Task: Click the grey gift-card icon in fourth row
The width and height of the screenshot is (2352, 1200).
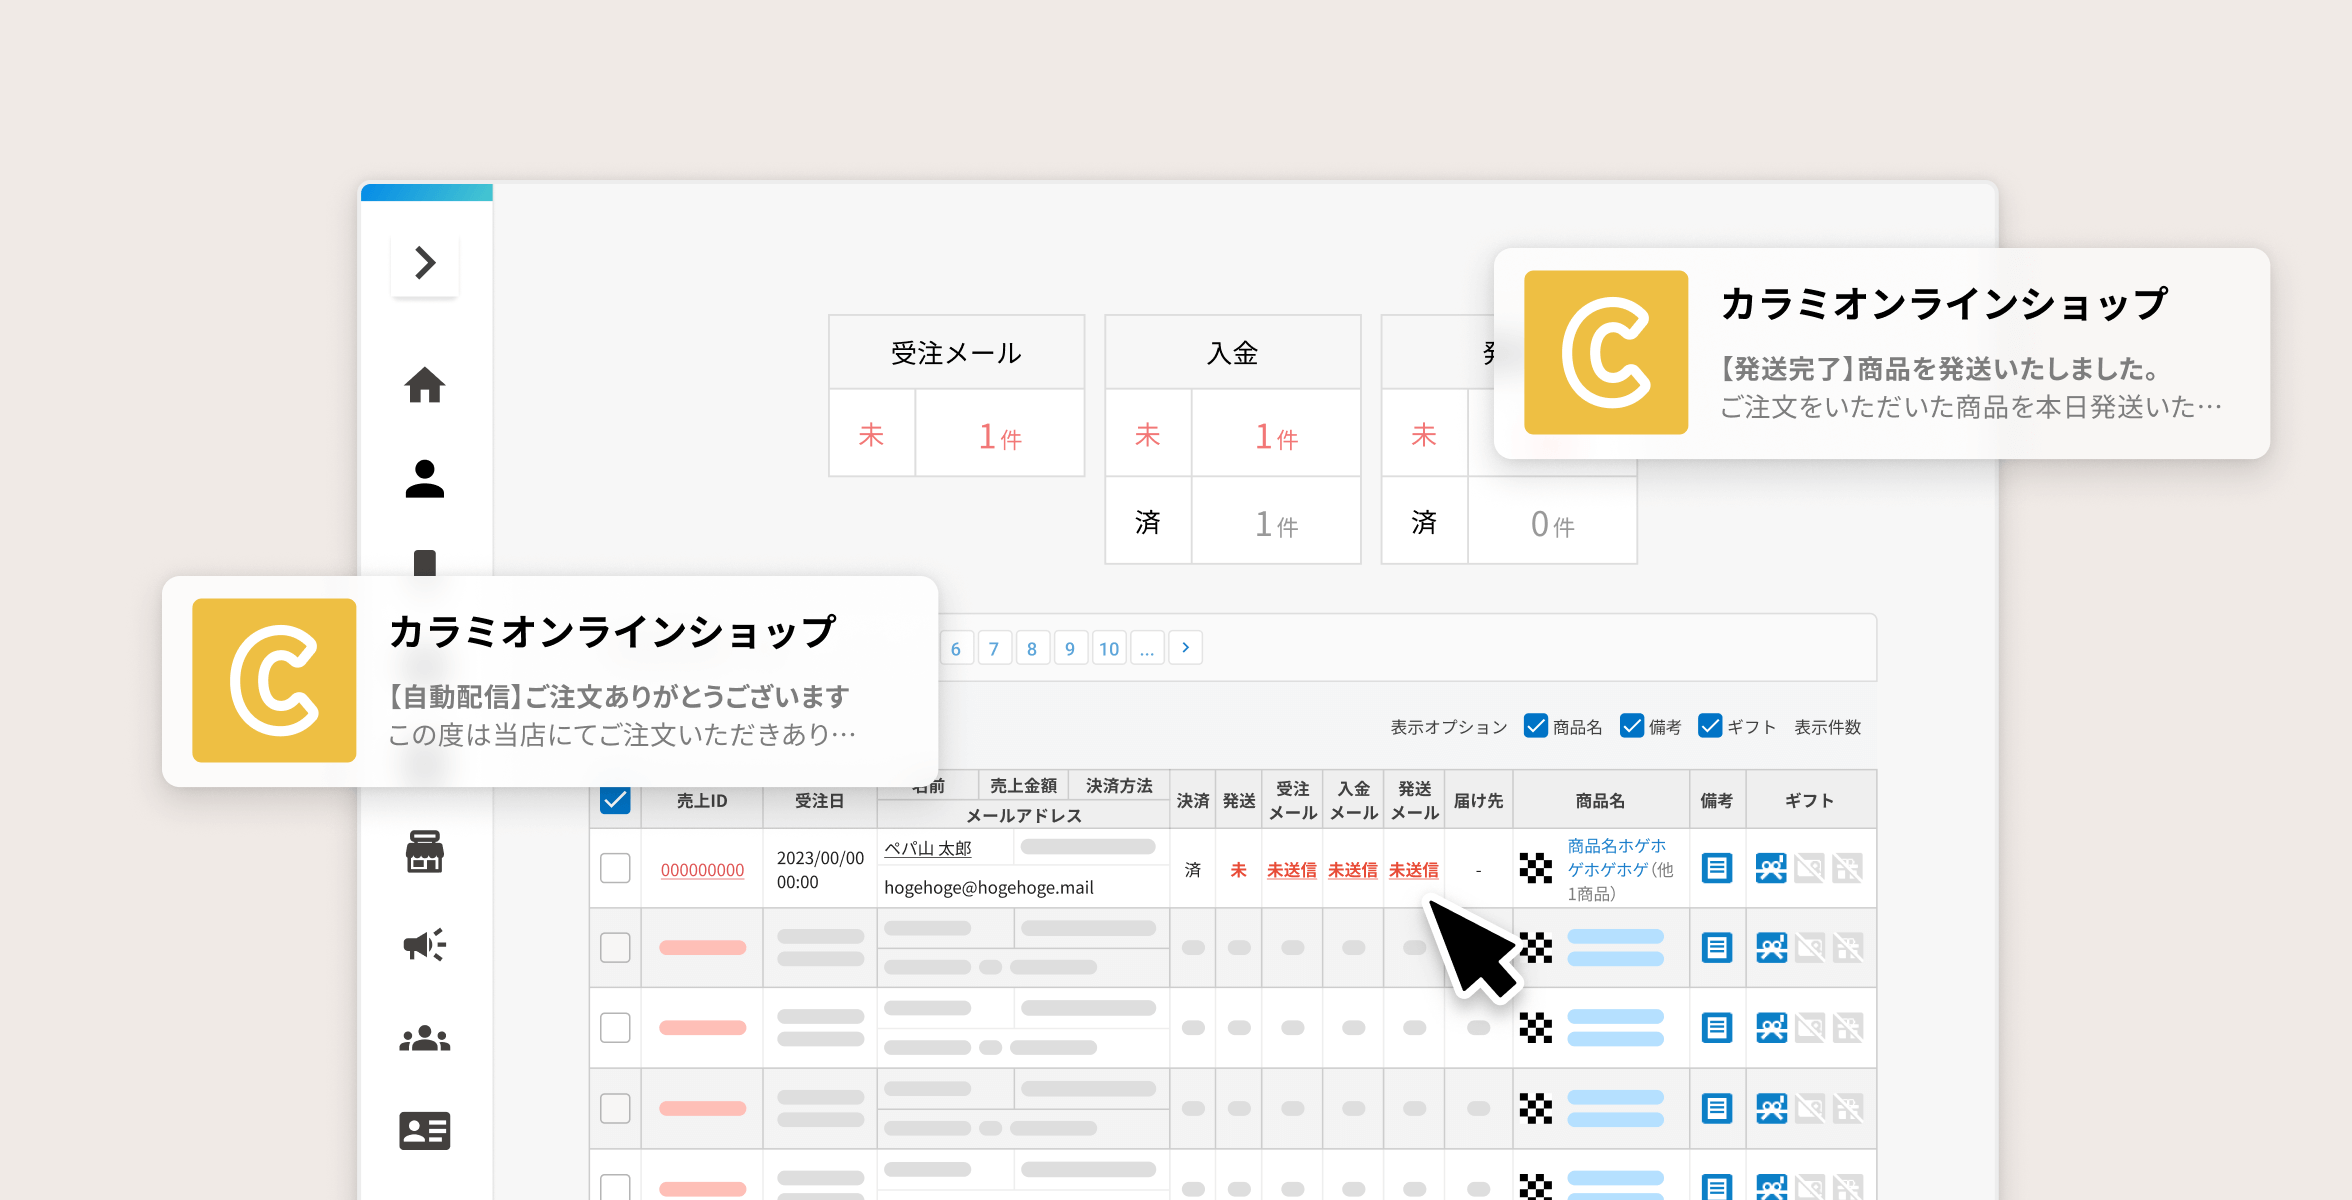Action: [x=1810, y=1108]
